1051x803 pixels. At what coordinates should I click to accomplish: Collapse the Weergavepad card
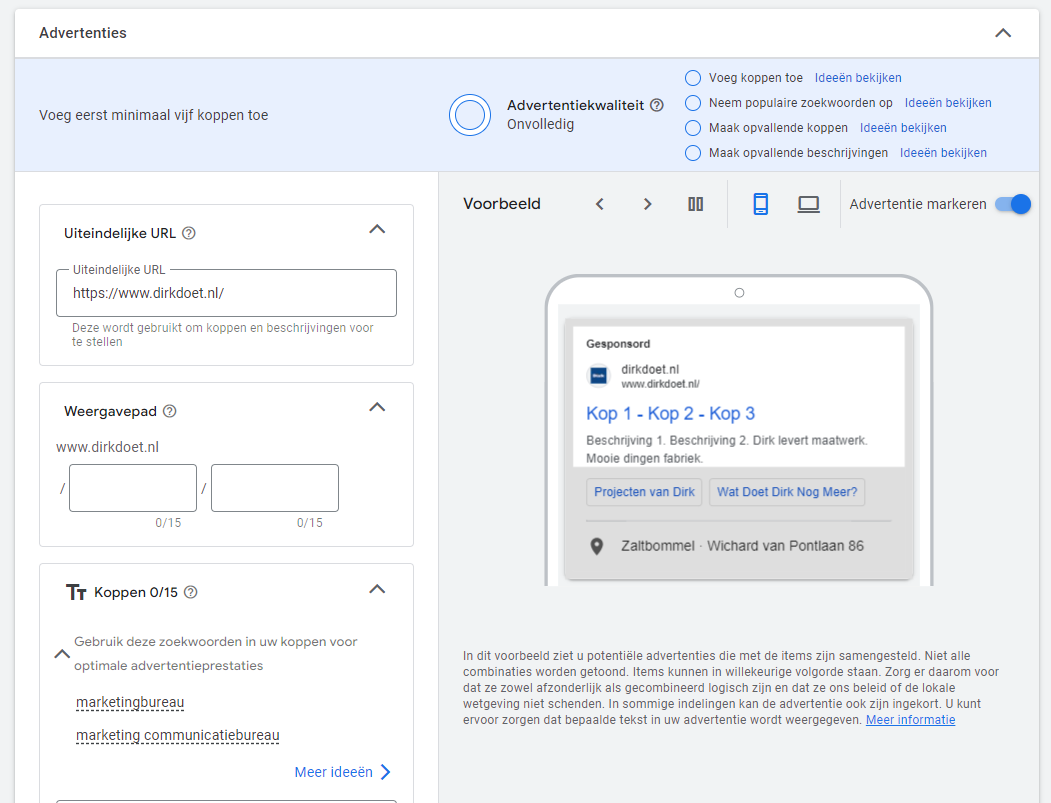[x=377, y=408]
